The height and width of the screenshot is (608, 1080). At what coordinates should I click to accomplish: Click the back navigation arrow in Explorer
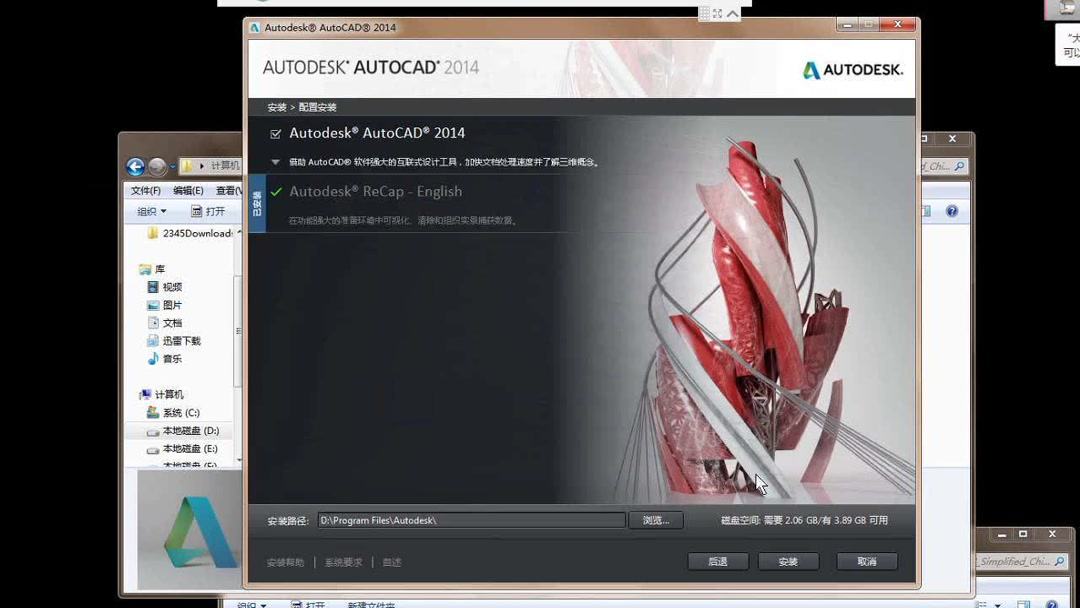click(x=134, y=166)
